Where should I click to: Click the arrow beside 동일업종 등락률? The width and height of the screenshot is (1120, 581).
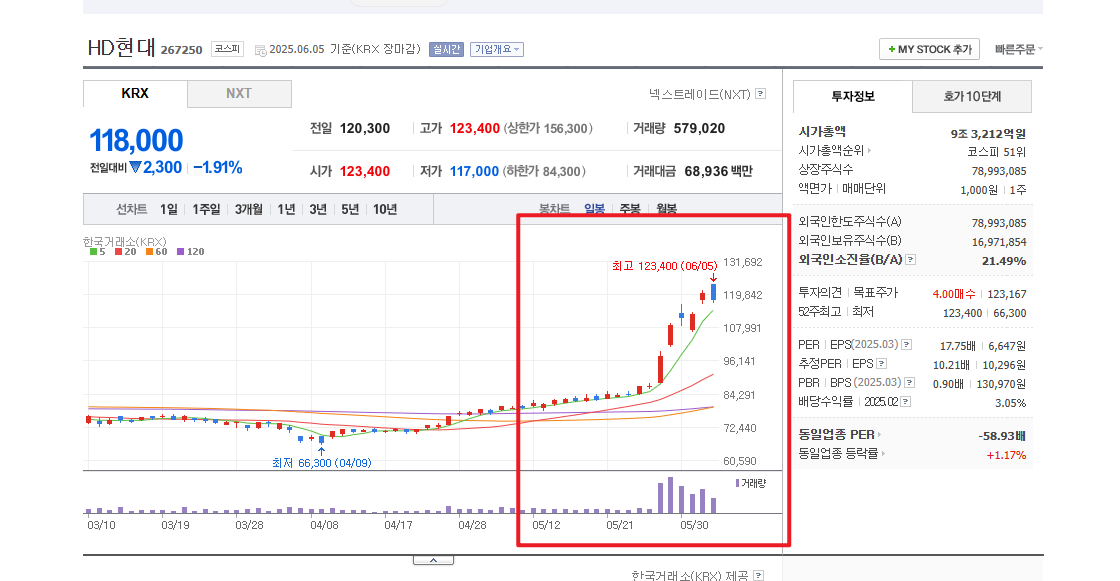coord(884,453)
